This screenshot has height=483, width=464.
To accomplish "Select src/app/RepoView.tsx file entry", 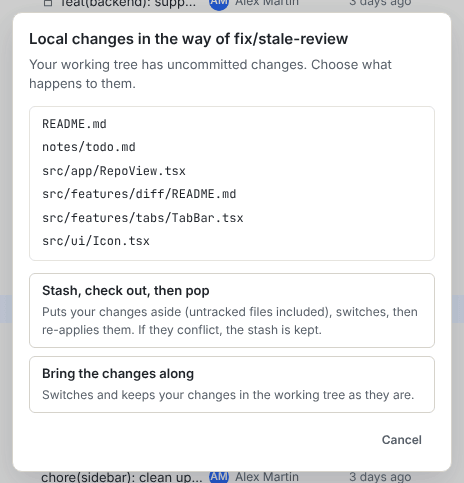I will pos(114,171).
